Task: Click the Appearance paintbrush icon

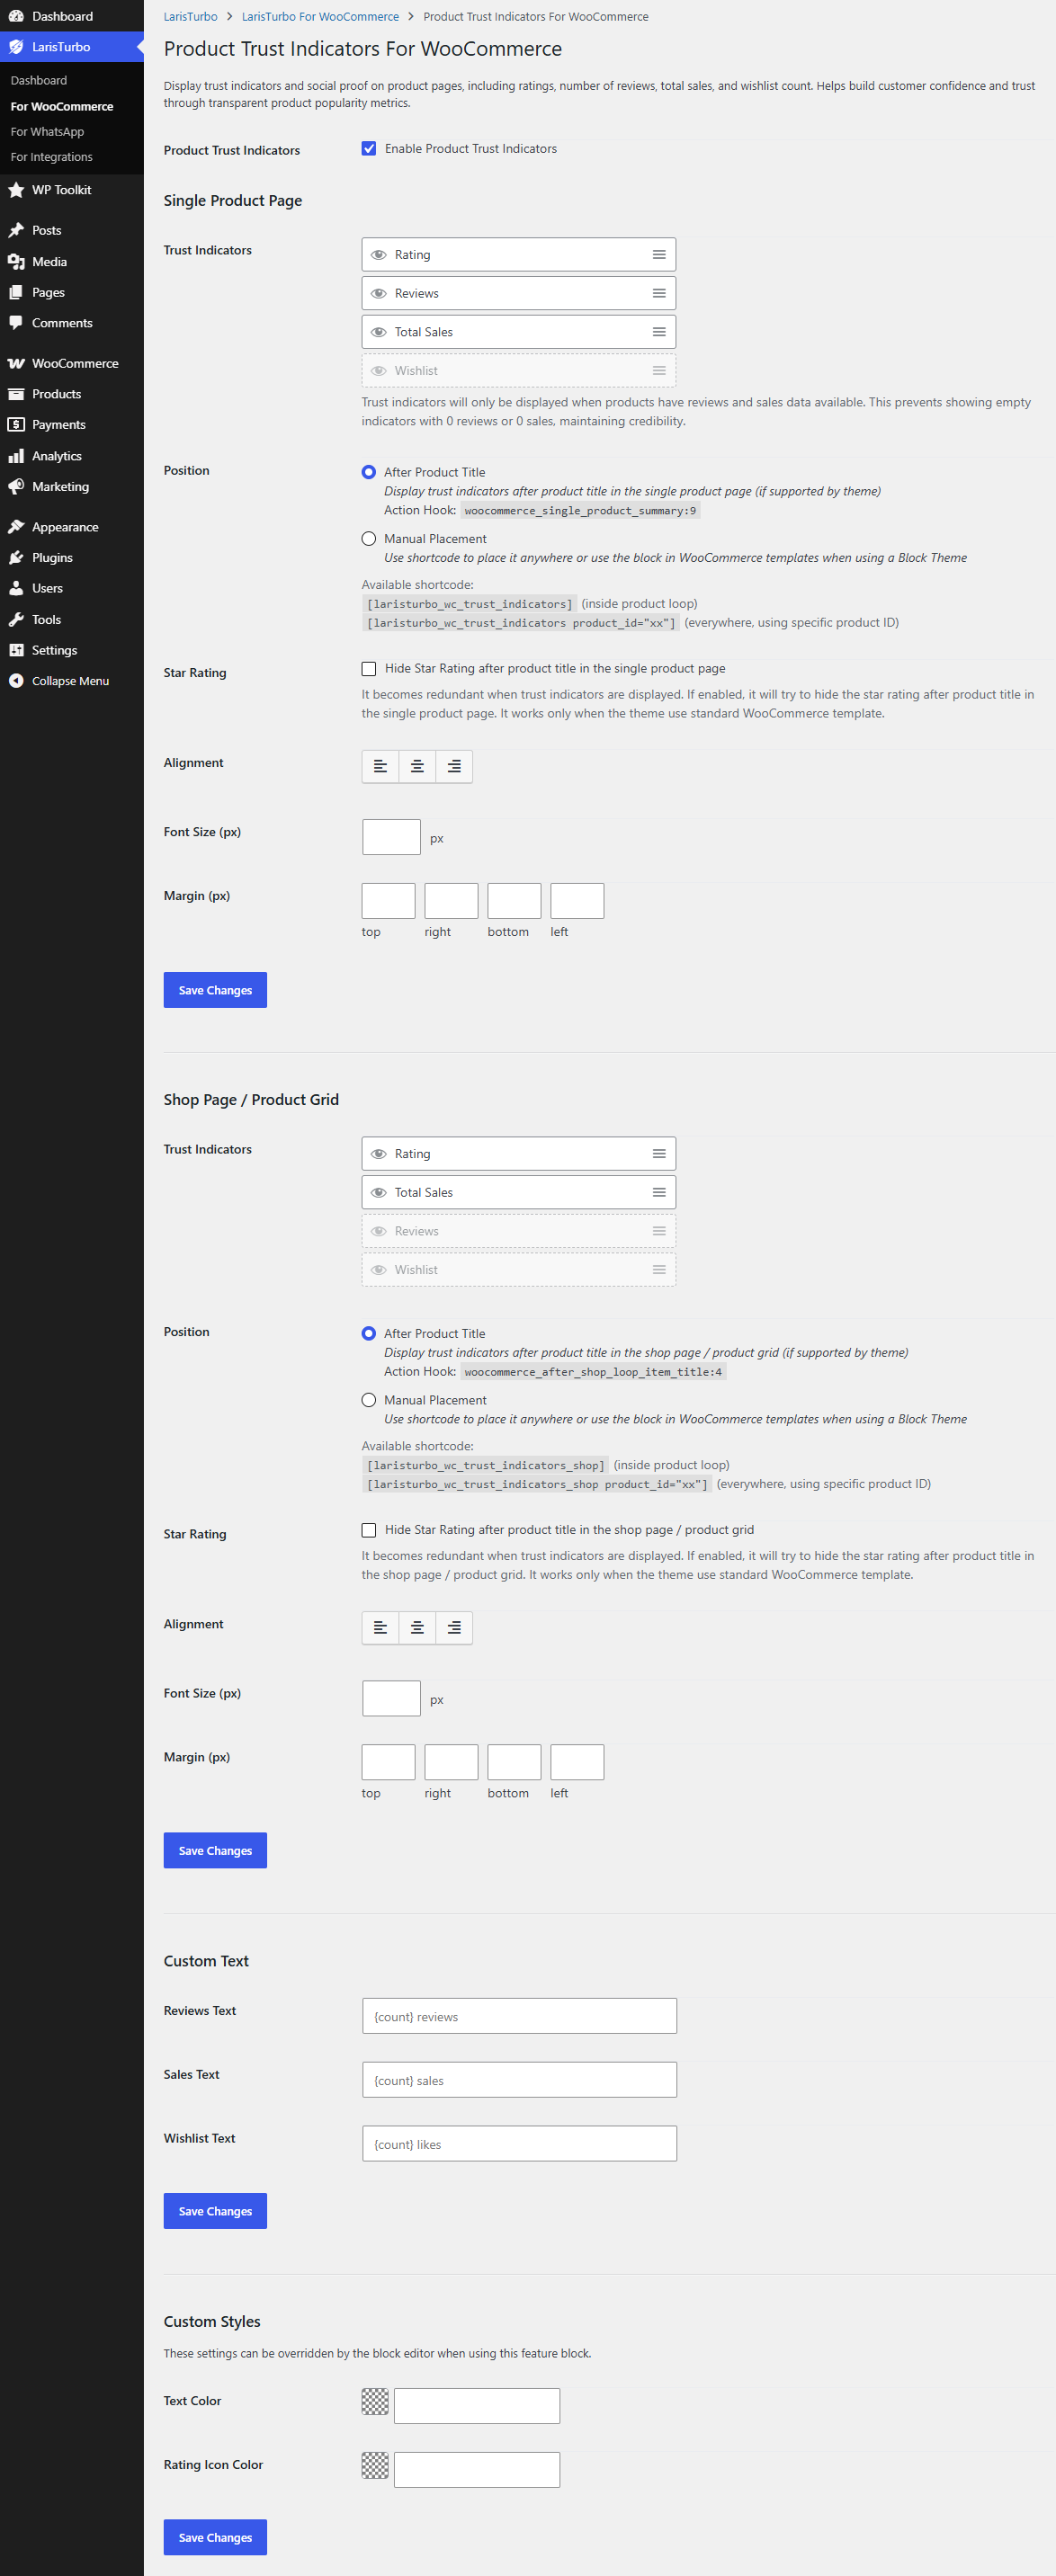Action: [16, 527]
